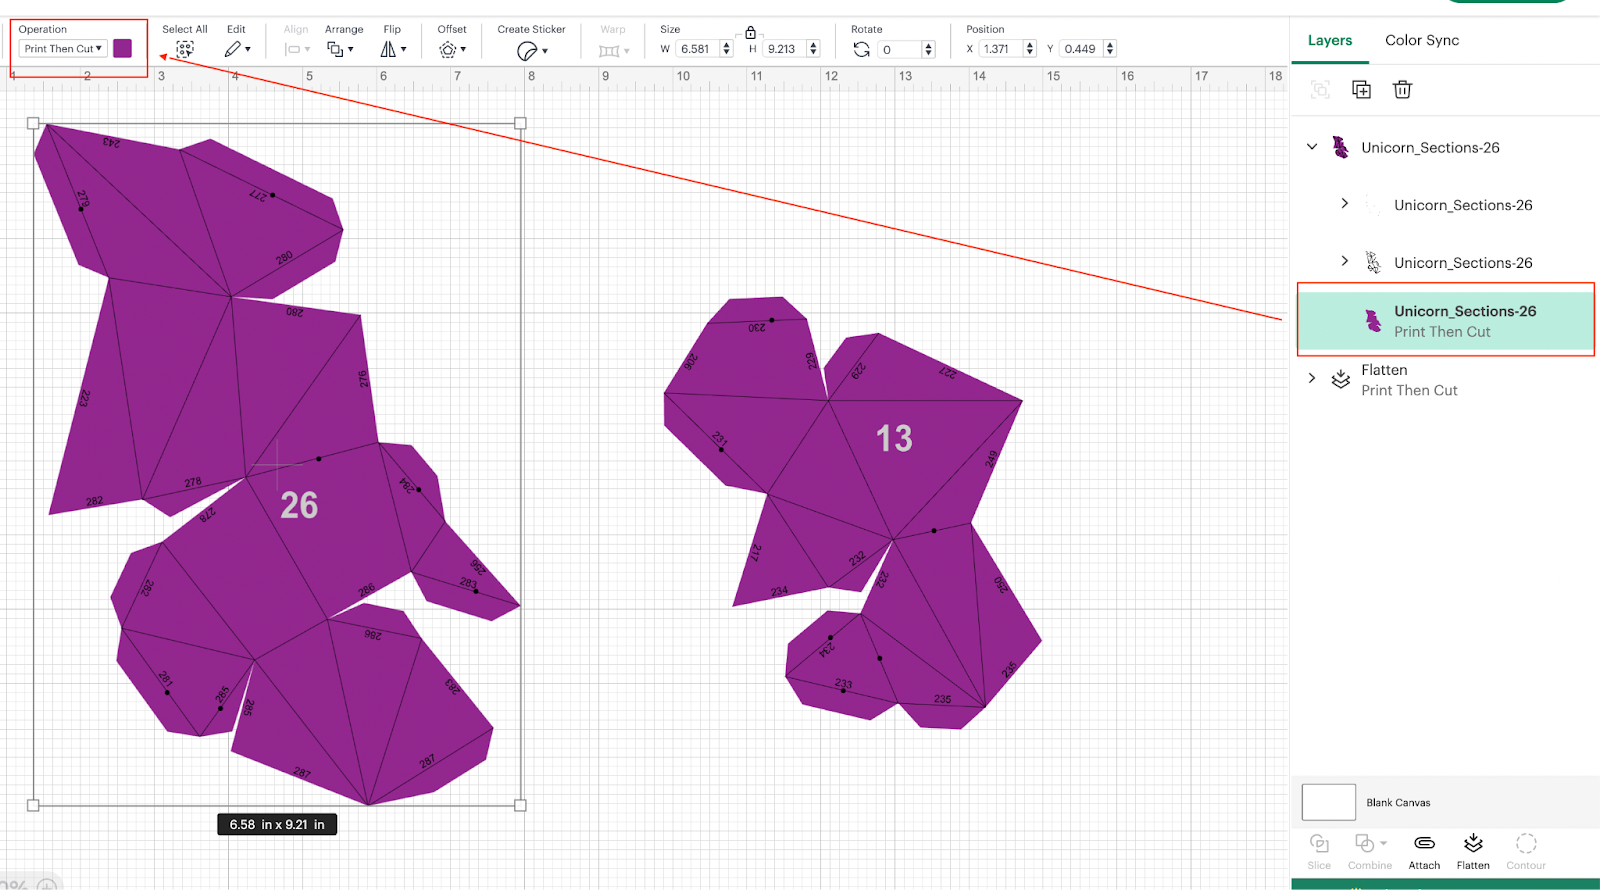Click the Select All icon
The height and width of the screenshot is (890, 1600).
tap(185, 49)
